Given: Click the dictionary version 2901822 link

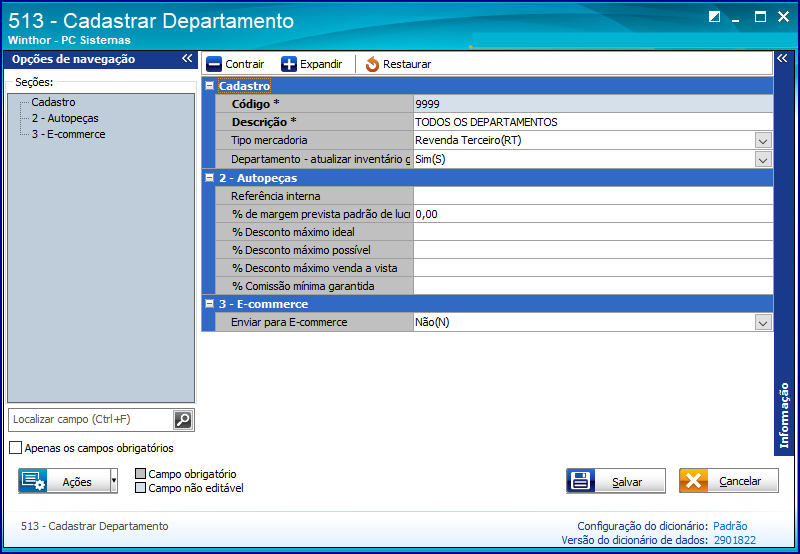Looking at the screenshot, I should click(735, 540).
